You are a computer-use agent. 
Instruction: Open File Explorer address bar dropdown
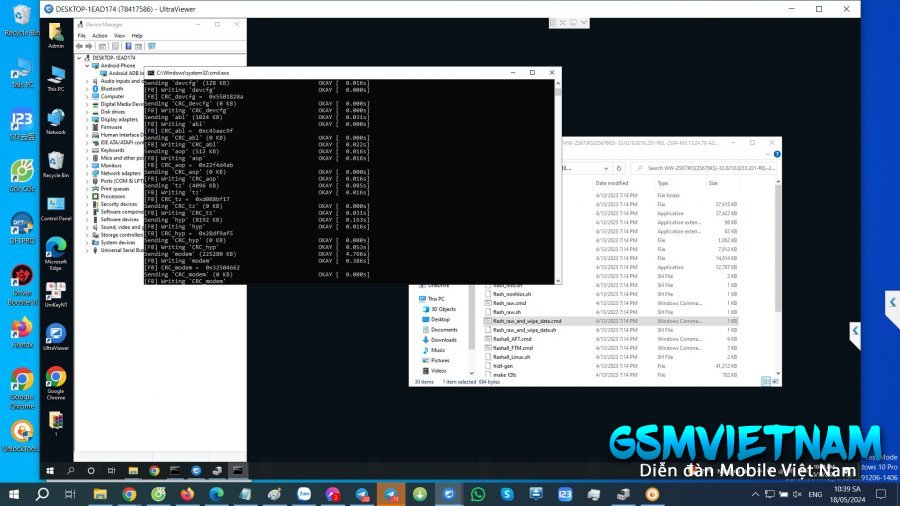[606, 168]
